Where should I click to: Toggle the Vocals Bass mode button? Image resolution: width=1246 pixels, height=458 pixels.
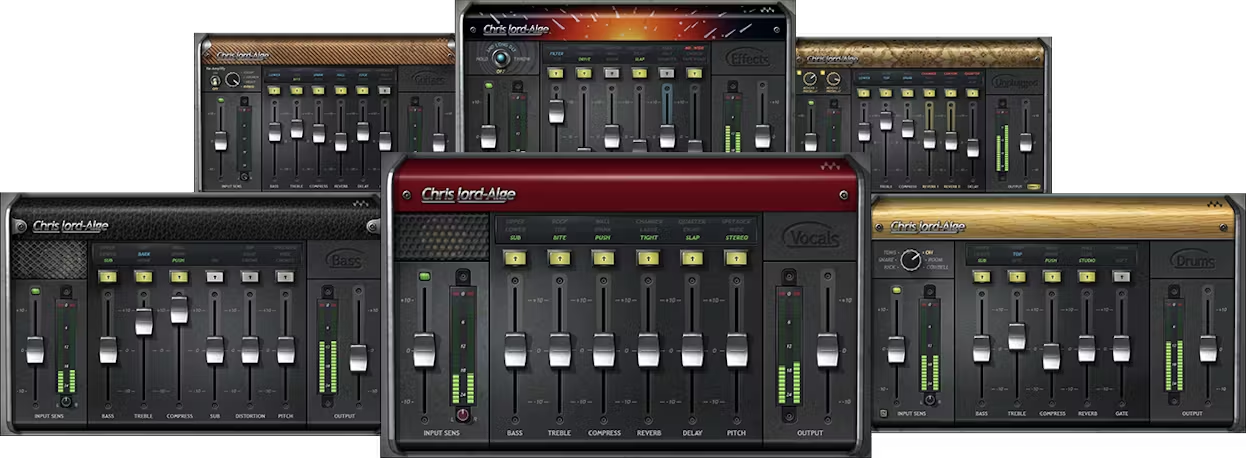coord(515,258)
